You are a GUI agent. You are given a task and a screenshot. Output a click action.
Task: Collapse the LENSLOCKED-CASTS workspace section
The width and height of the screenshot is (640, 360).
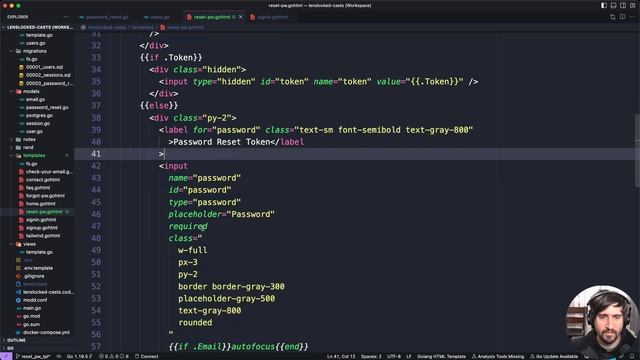click(38, 27)
